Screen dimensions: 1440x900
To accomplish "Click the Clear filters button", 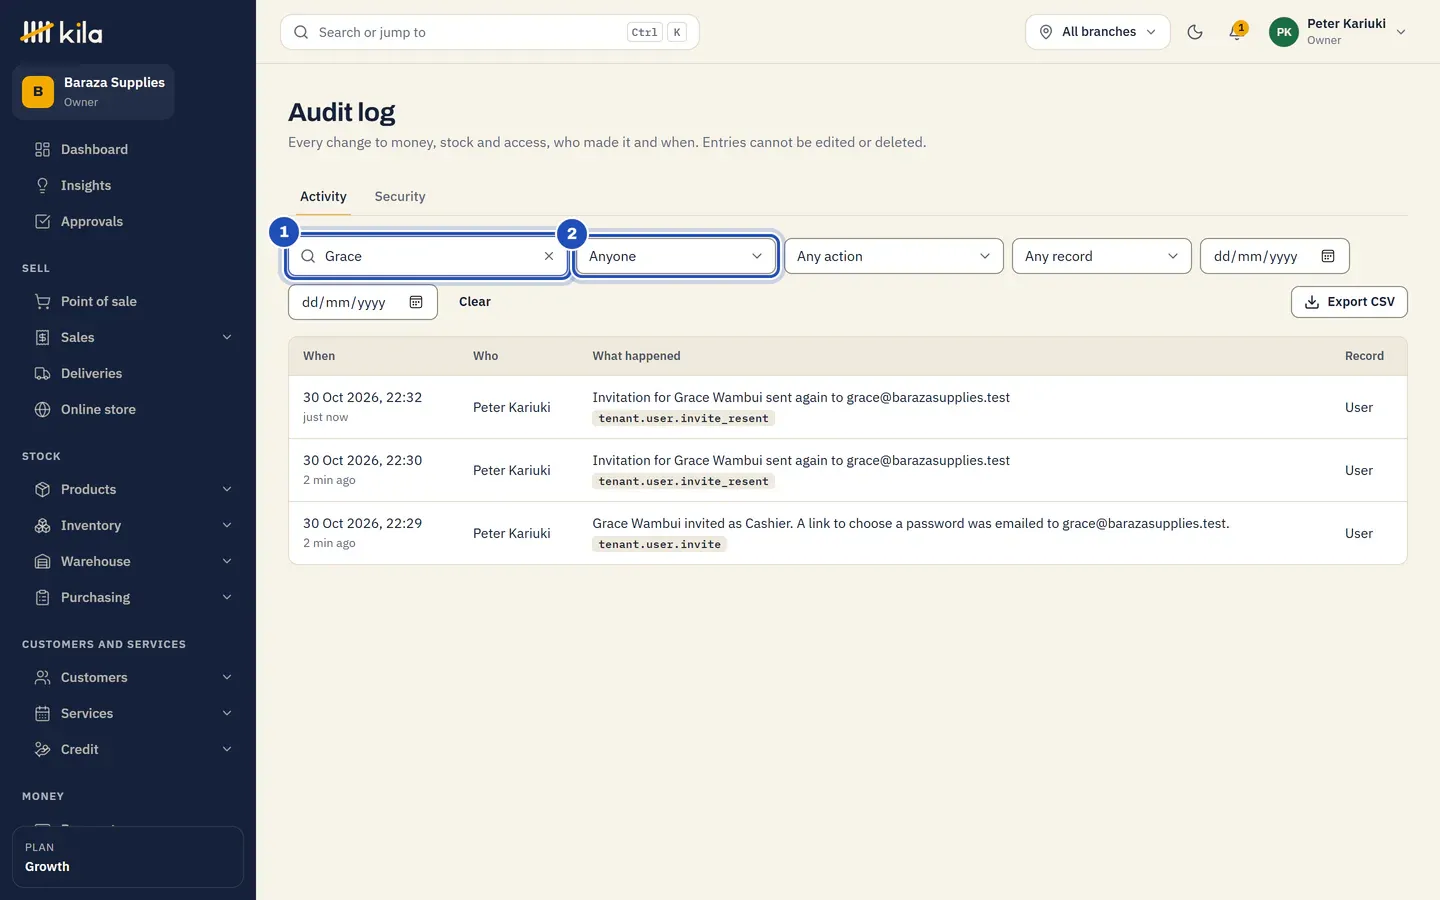I will click(x=475, y=302).
